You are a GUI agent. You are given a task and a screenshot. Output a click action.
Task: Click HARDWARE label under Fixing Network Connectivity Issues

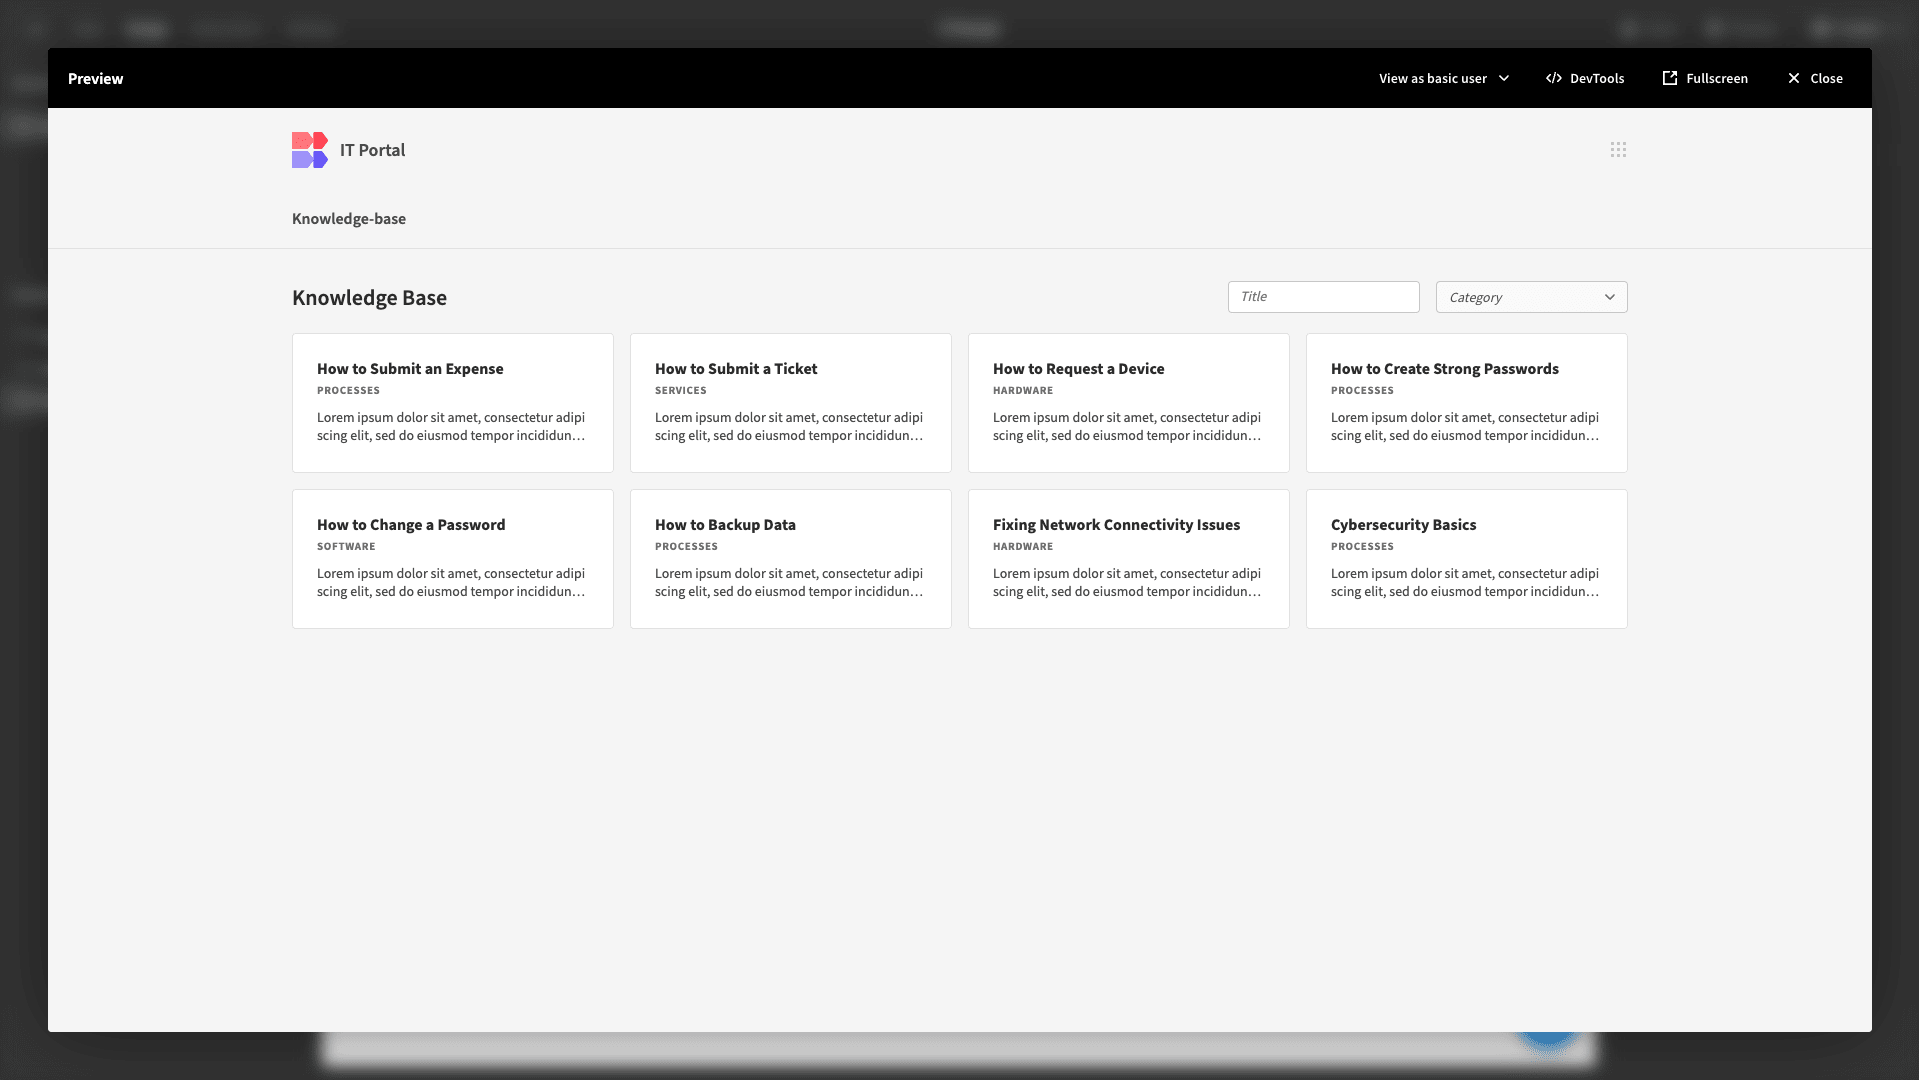[x=1023, y=547]
